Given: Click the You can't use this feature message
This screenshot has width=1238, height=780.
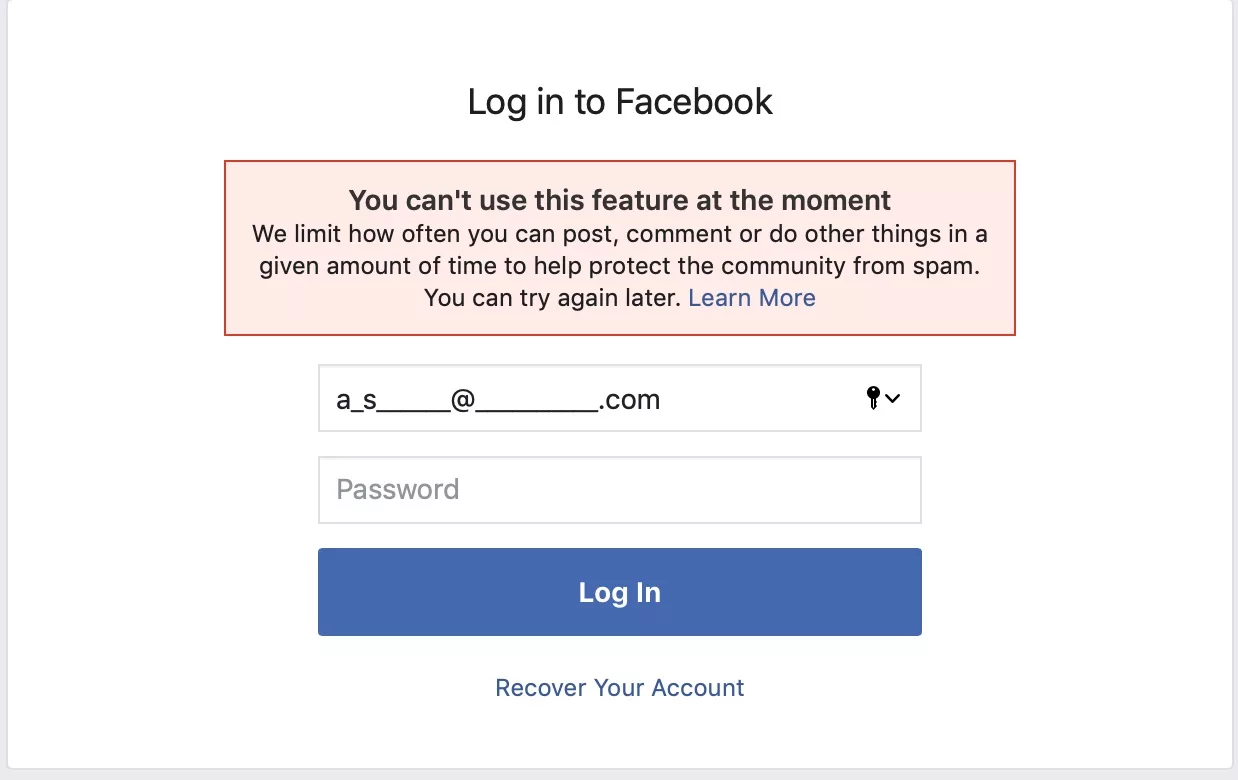Looking at the screenshot, I should (619, 199).
